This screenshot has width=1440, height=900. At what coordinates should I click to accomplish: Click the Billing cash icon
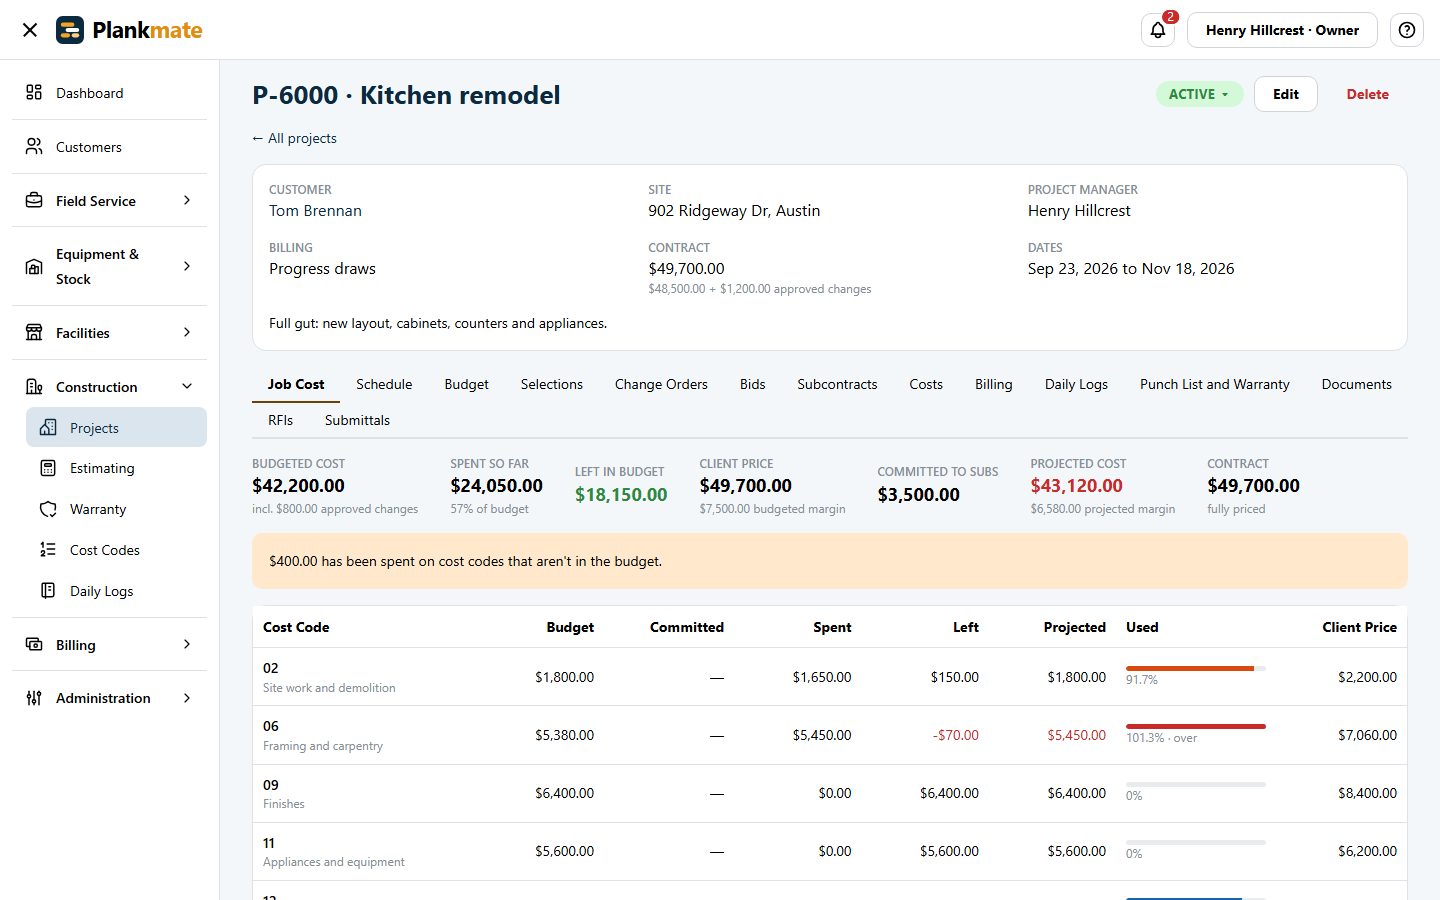coord(34,644)
